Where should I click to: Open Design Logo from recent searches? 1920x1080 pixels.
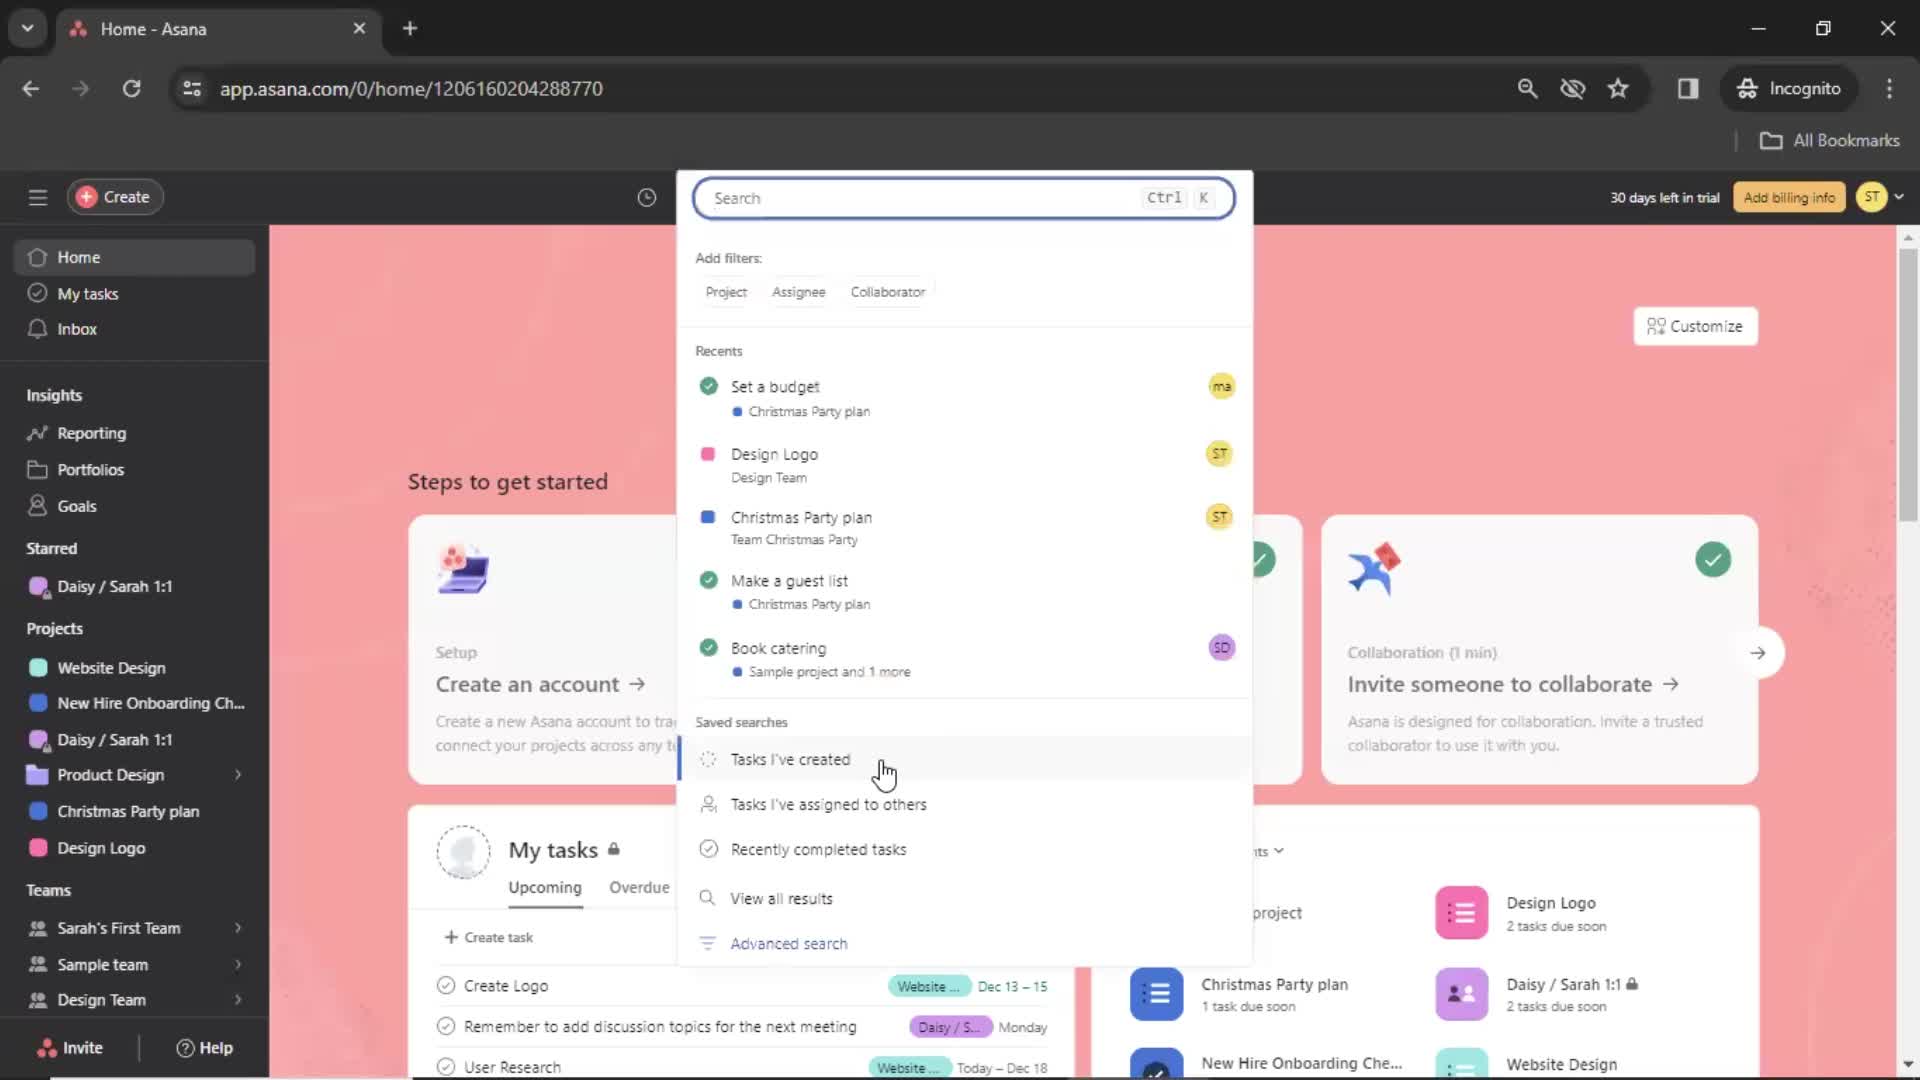point(964,465)
